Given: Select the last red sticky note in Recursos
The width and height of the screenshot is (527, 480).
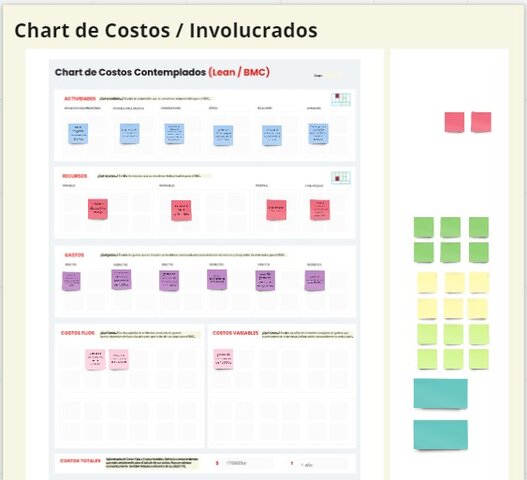Looking at the screenshot, I should pos(320,210).
